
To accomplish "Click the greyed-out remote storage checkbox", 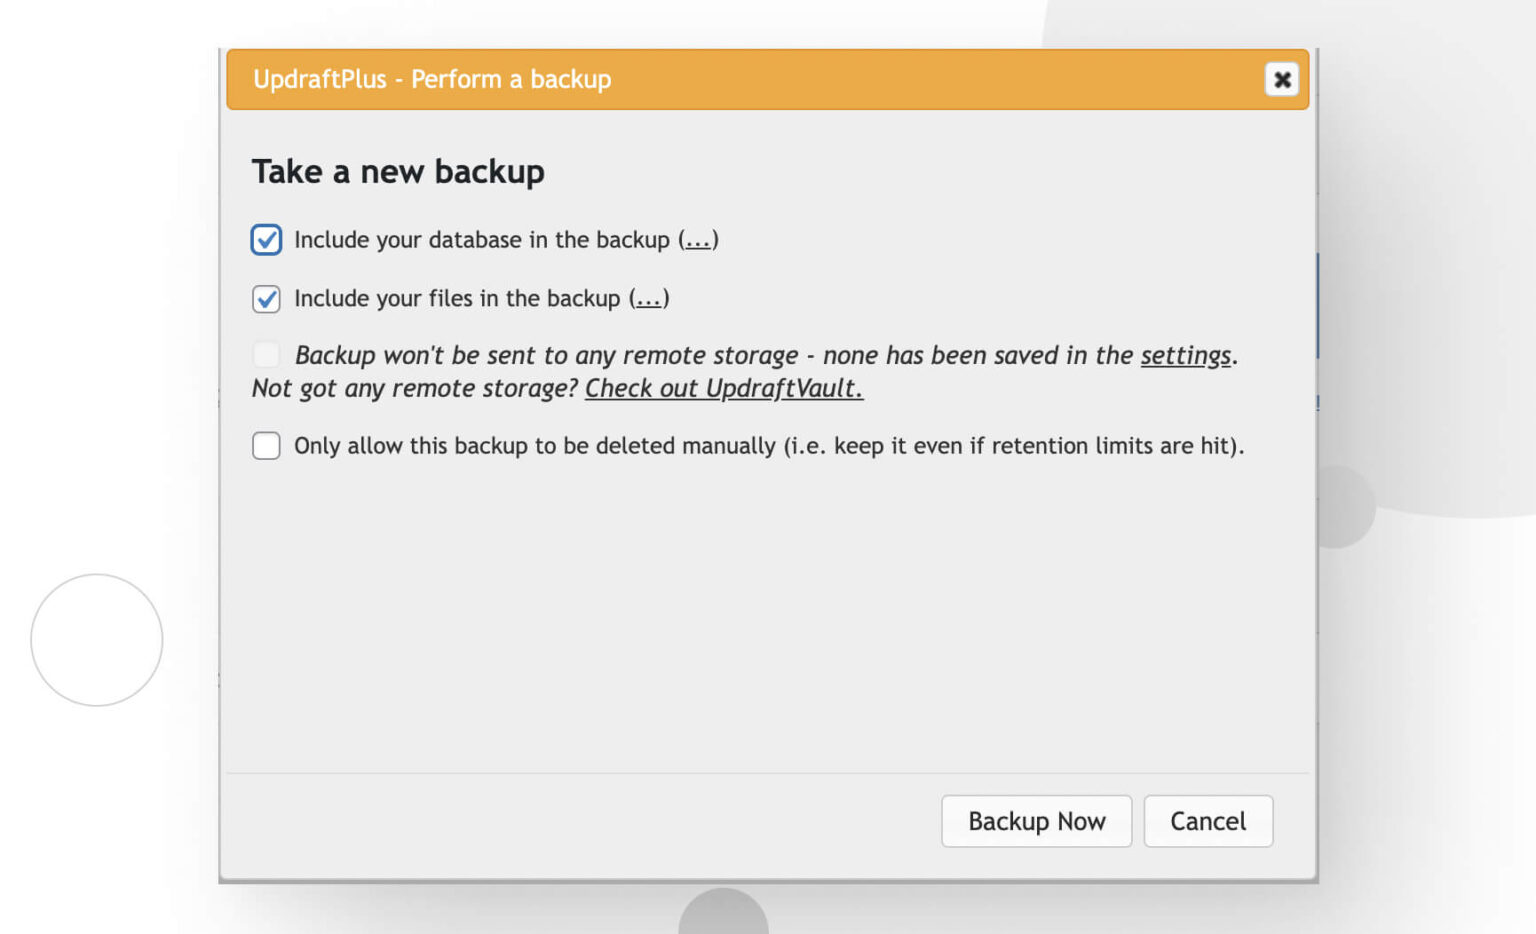I will pyautogui.click(x=266, y=354).
